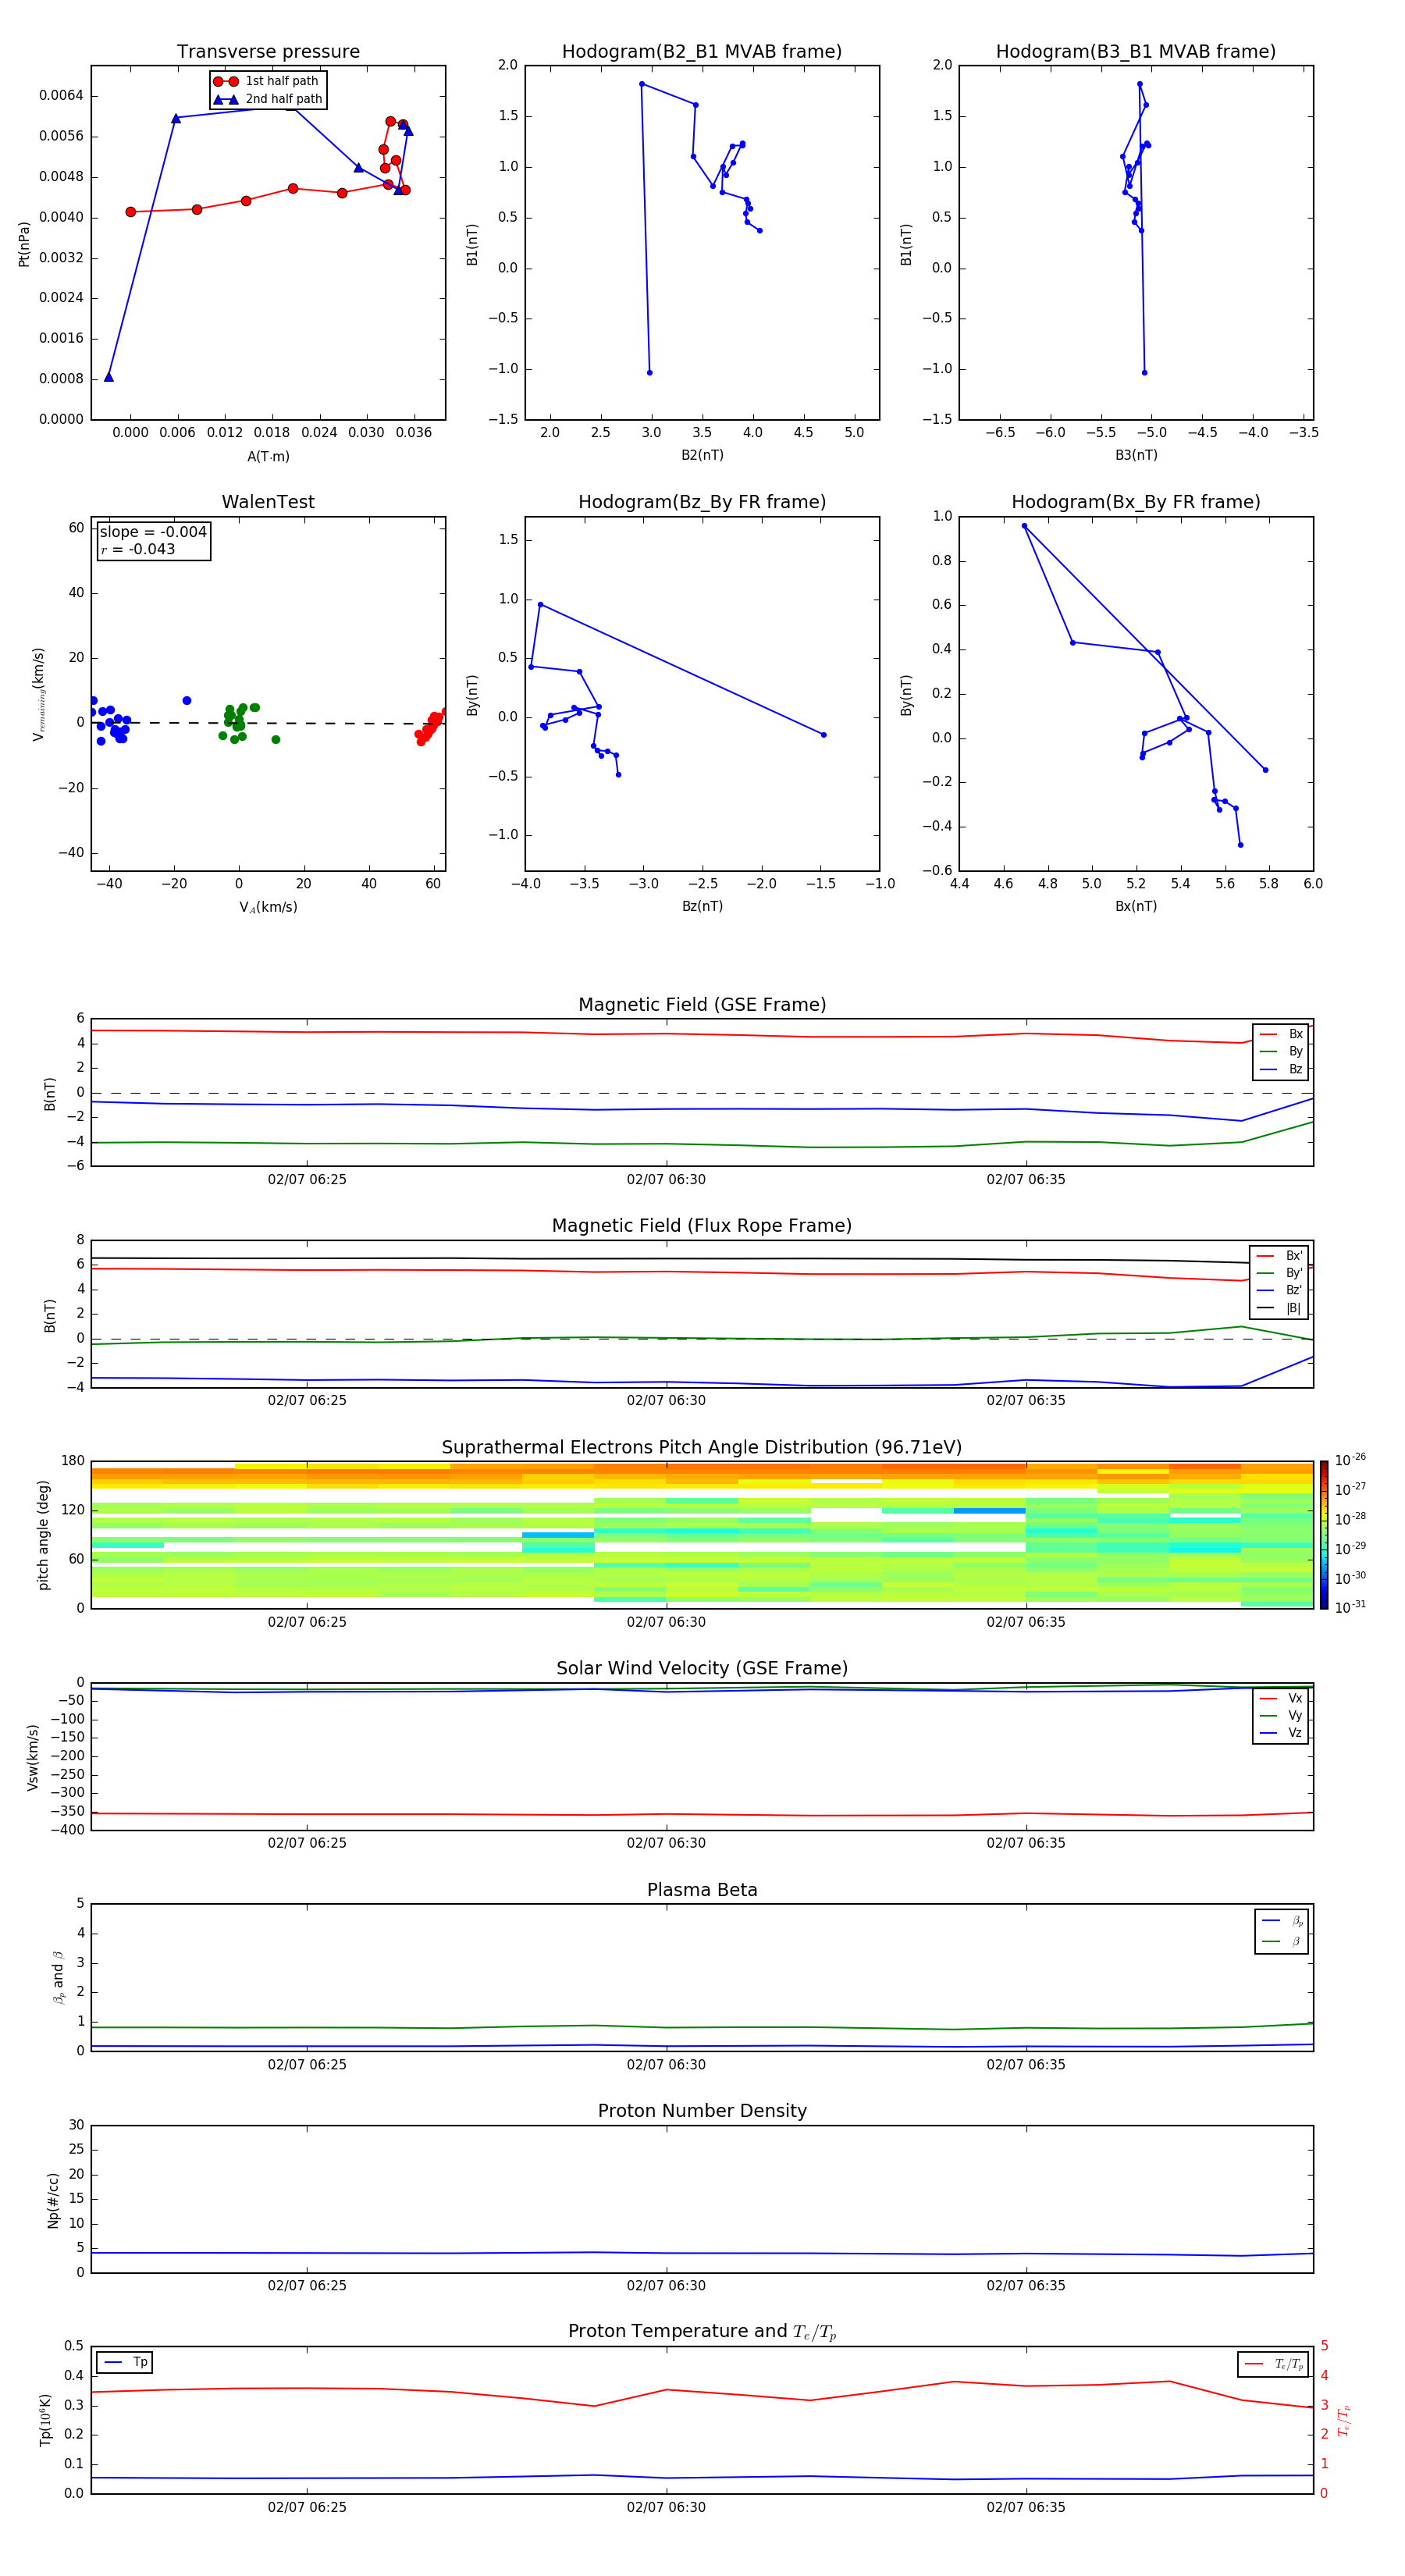Click the 'V_A(km/s)' x-axis label

click(x=268, y=907)
